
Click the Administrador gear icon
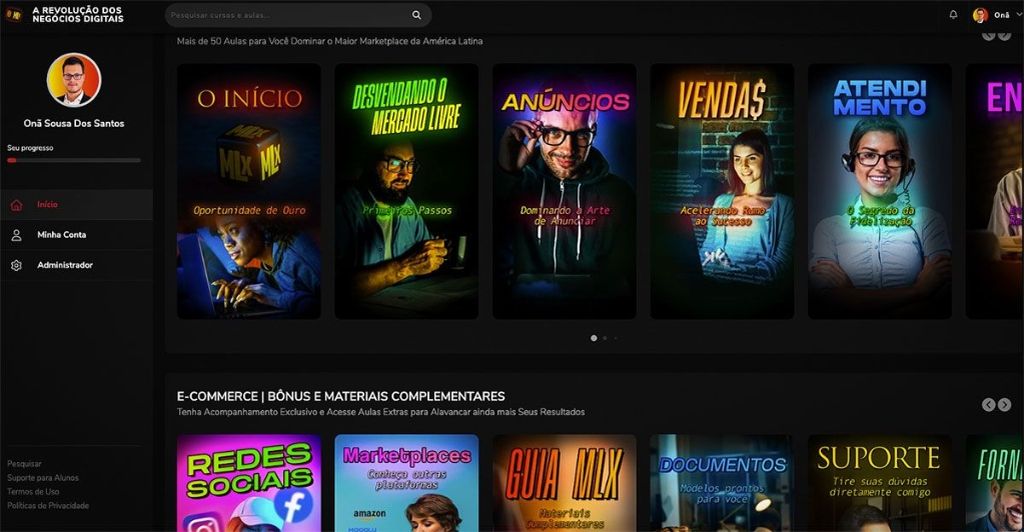(16, 265)
